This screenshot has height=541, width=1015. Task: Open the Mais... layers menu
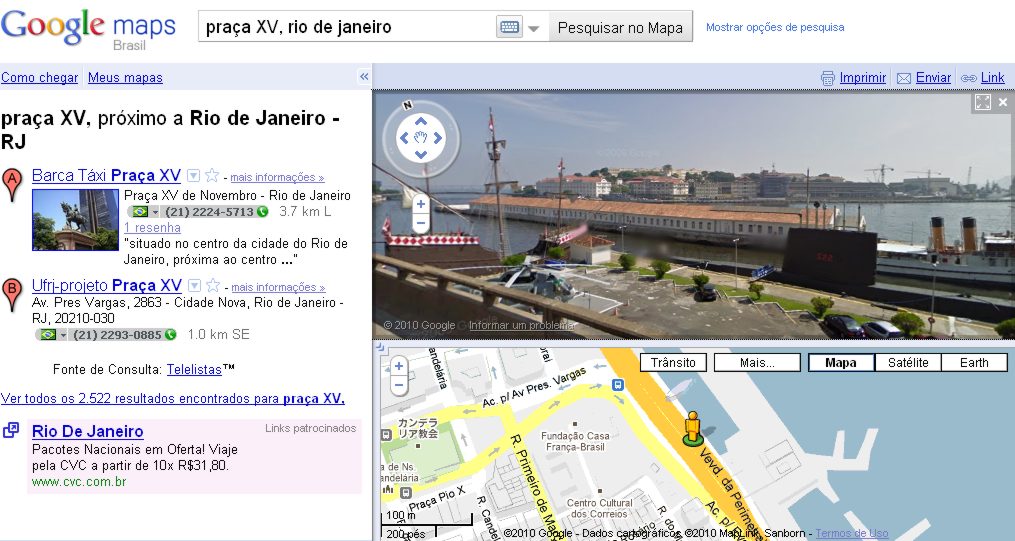click(757, 362)
